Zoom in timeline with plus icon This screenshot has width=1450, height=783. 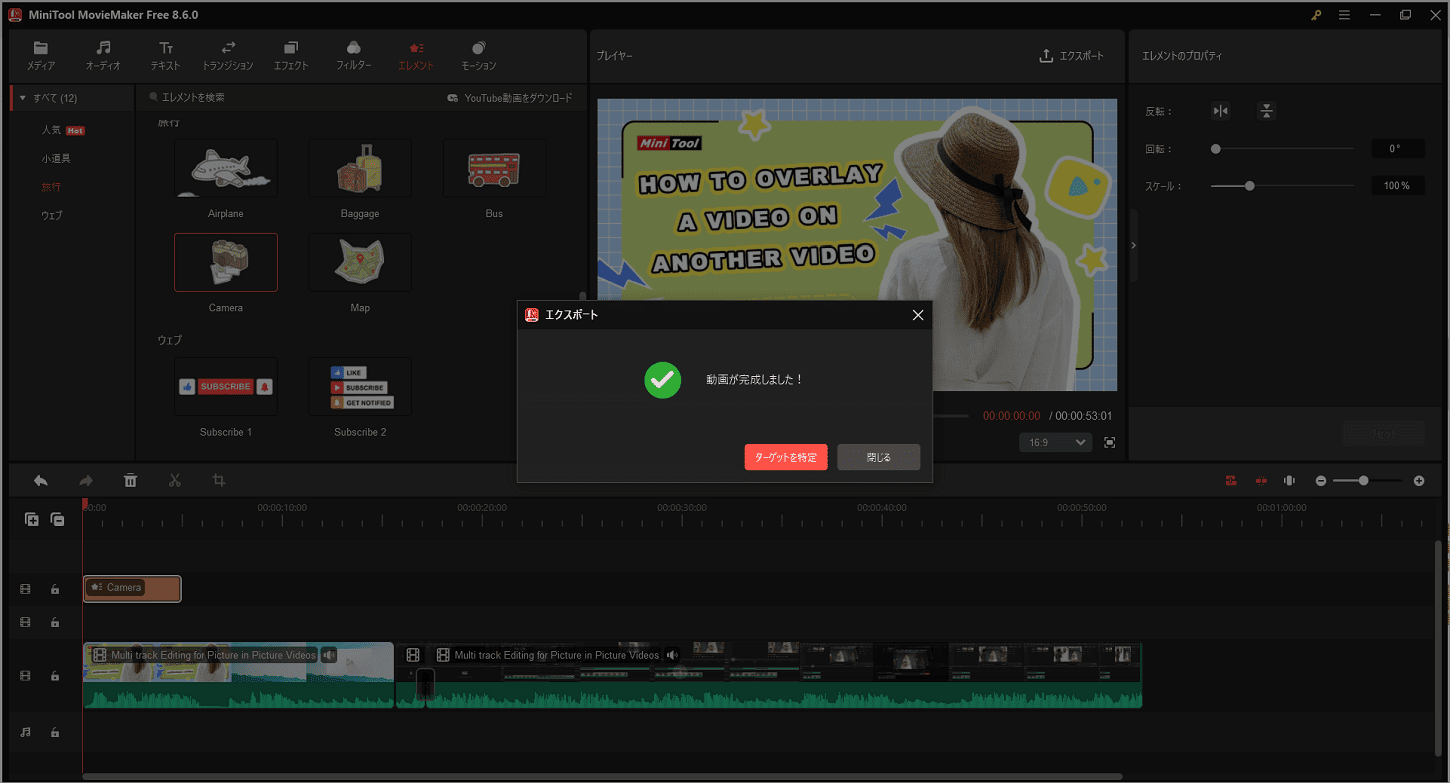click(1418, 481)
